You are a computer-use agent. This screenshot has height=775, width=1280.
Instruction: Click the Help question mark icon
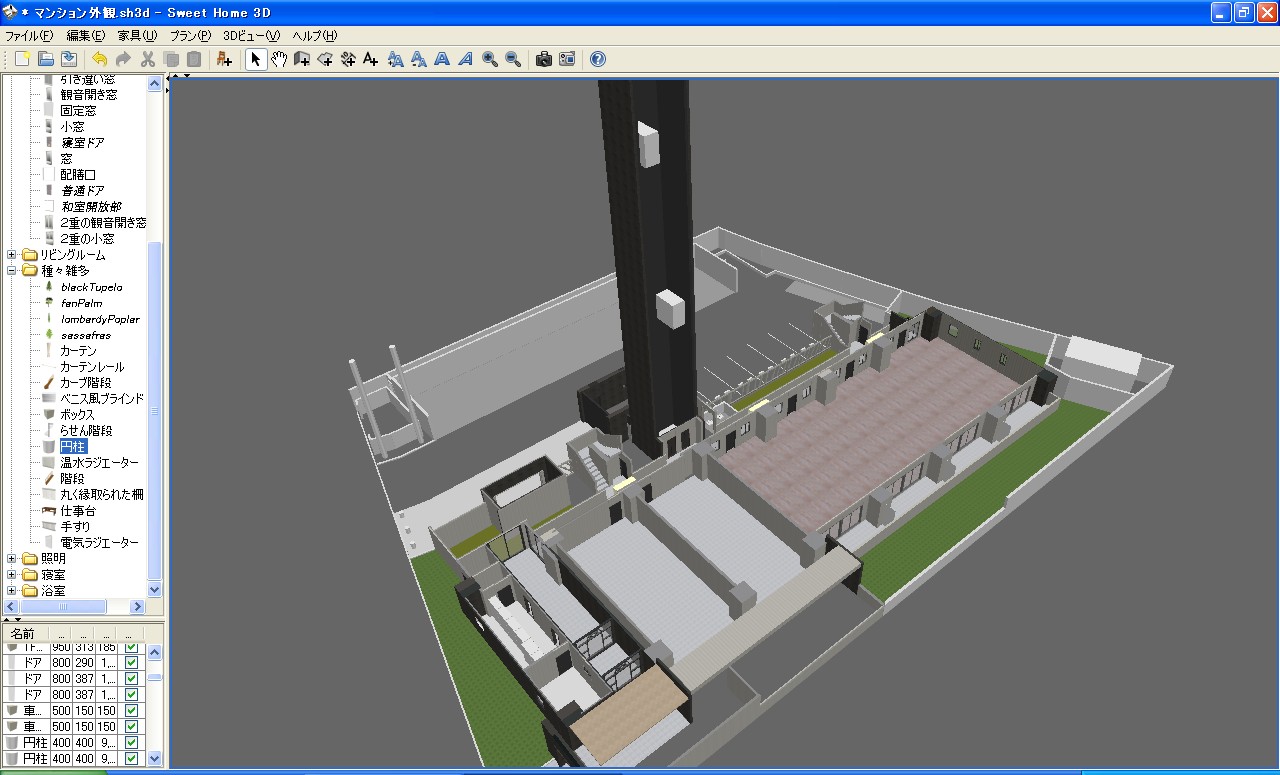tap(598, 60)
